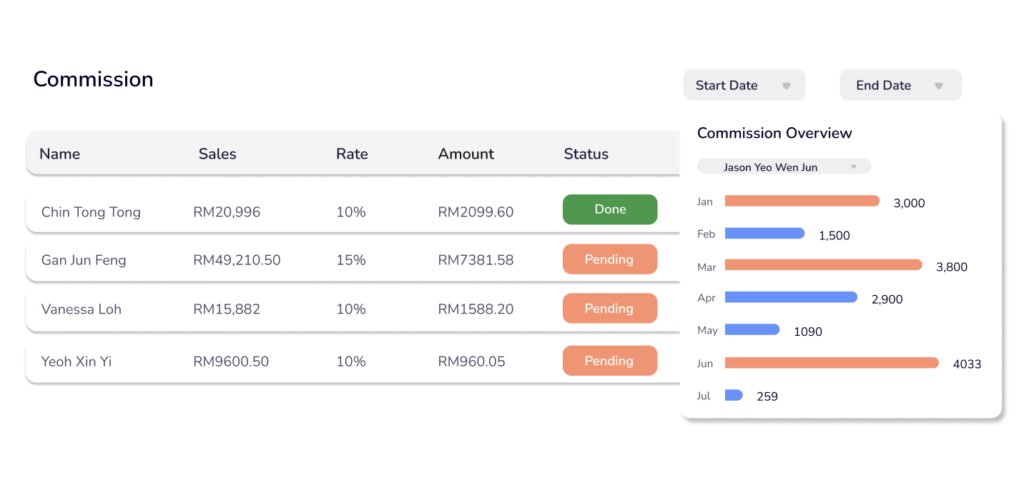Open the End Date dropdown
Screen dimensions: 1024x483
900,85
